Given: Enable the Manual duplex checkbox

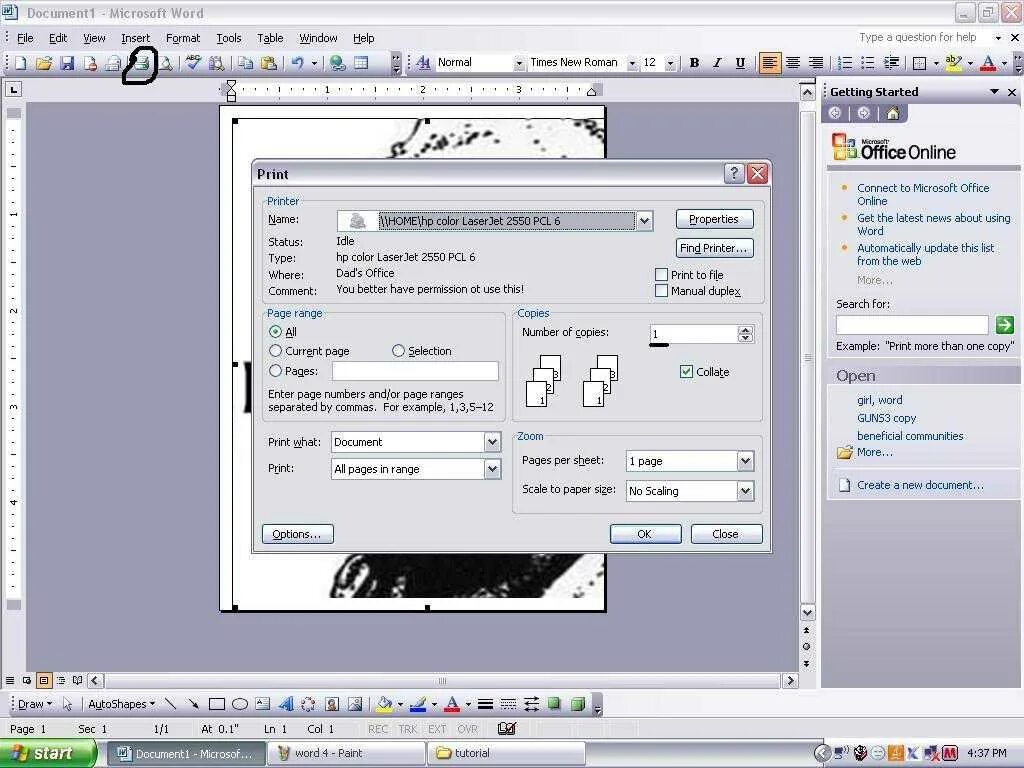Looking at the screenshot, I should tap(661, 291).
